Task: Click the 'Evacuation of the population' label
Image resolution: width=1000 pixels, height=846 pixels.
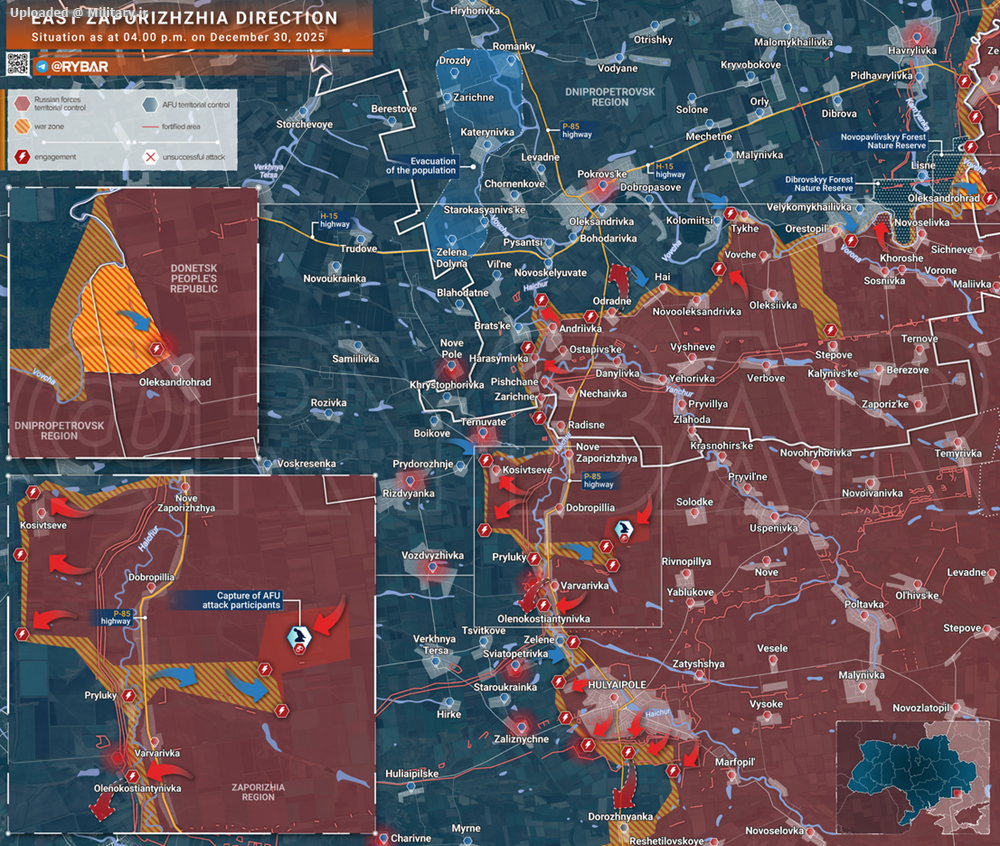Action: coord(421,165)
